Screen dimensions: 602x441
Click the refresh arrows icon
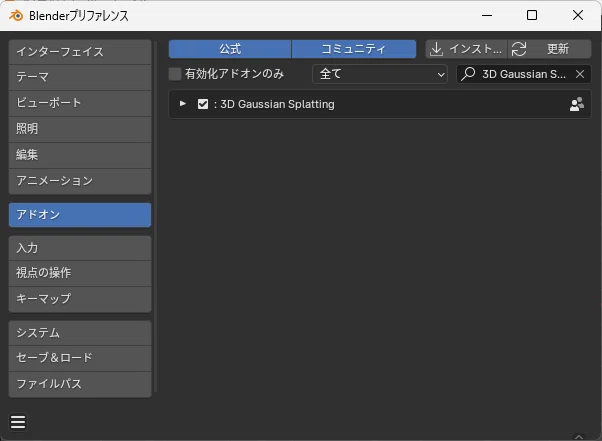(519, 49)
